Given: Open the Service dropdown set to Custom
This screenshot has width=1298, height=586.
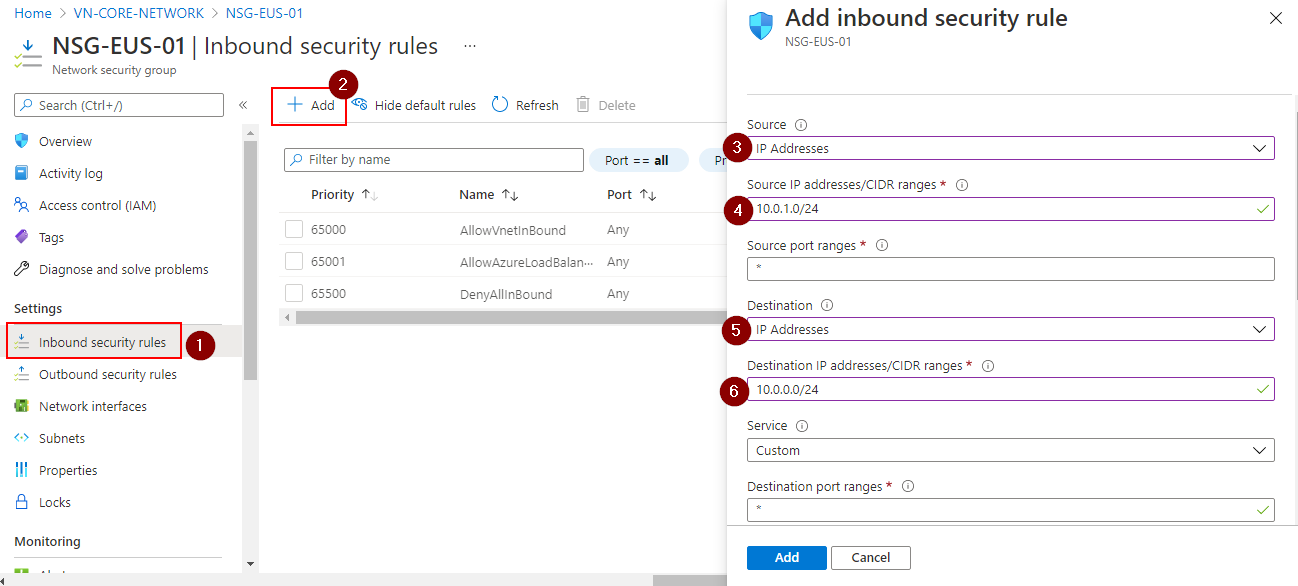Looking at the screenshot, I should pos(1010,451).
